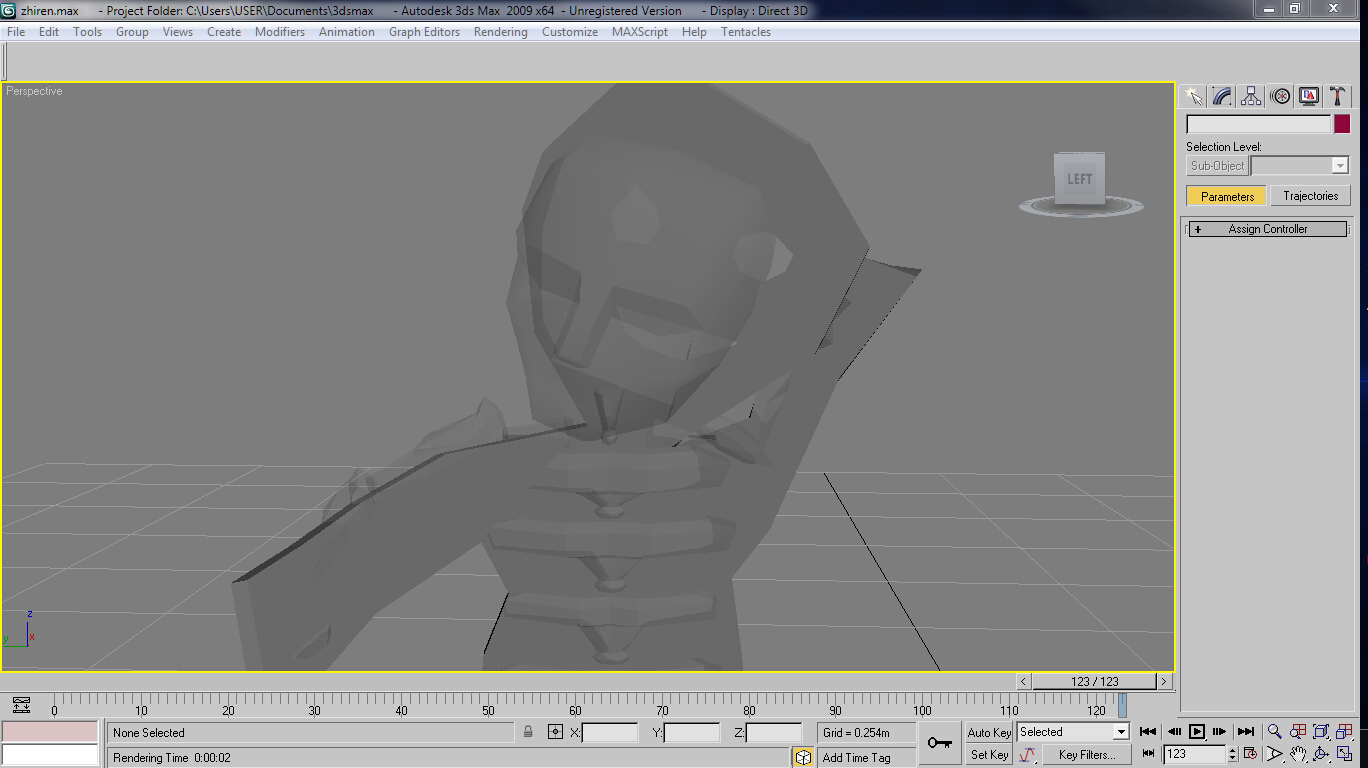Image resolution: width=1368 pixels, height=768 pixels.
Task: Expand the Assign Controller rollout
Action: [x=1267, y=229]
